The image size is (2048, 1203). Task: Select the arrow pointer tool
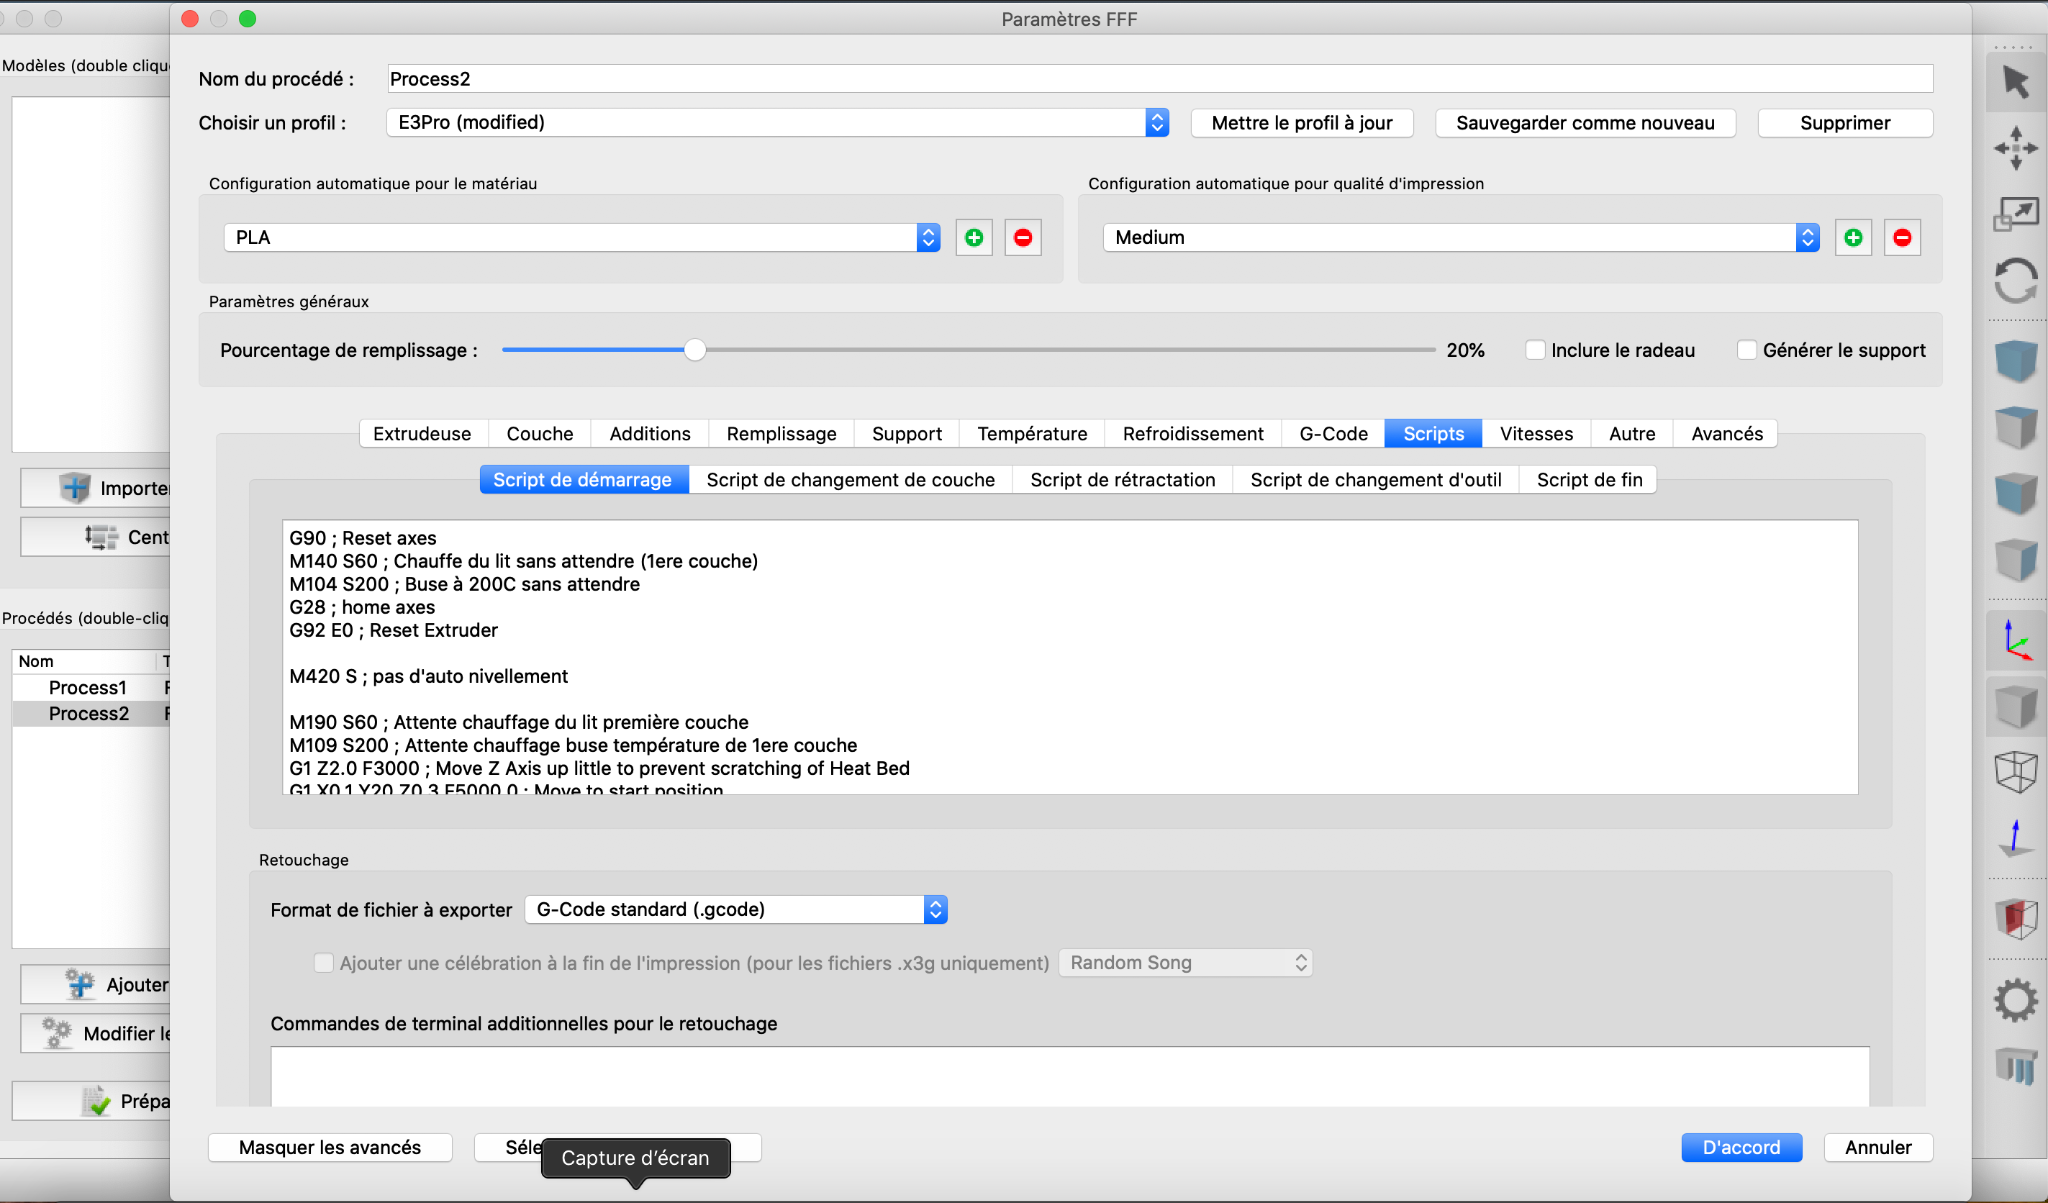[x=2015, y=82]
